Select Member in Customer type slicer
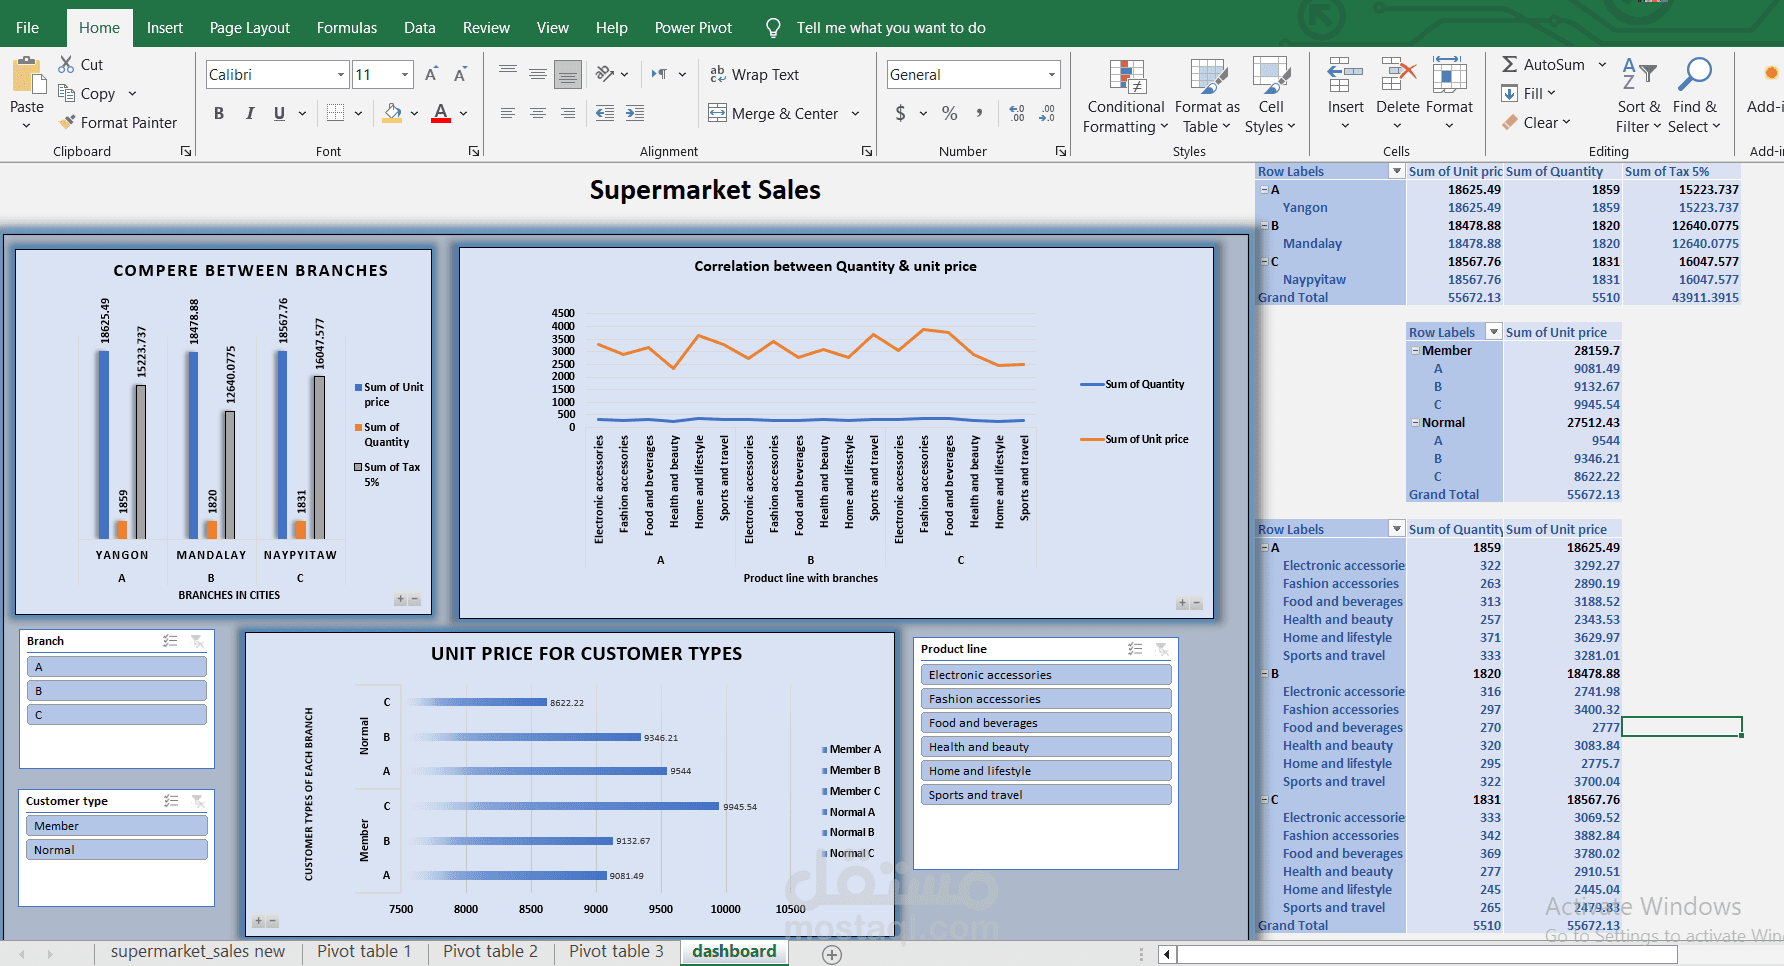 [117, 826]
